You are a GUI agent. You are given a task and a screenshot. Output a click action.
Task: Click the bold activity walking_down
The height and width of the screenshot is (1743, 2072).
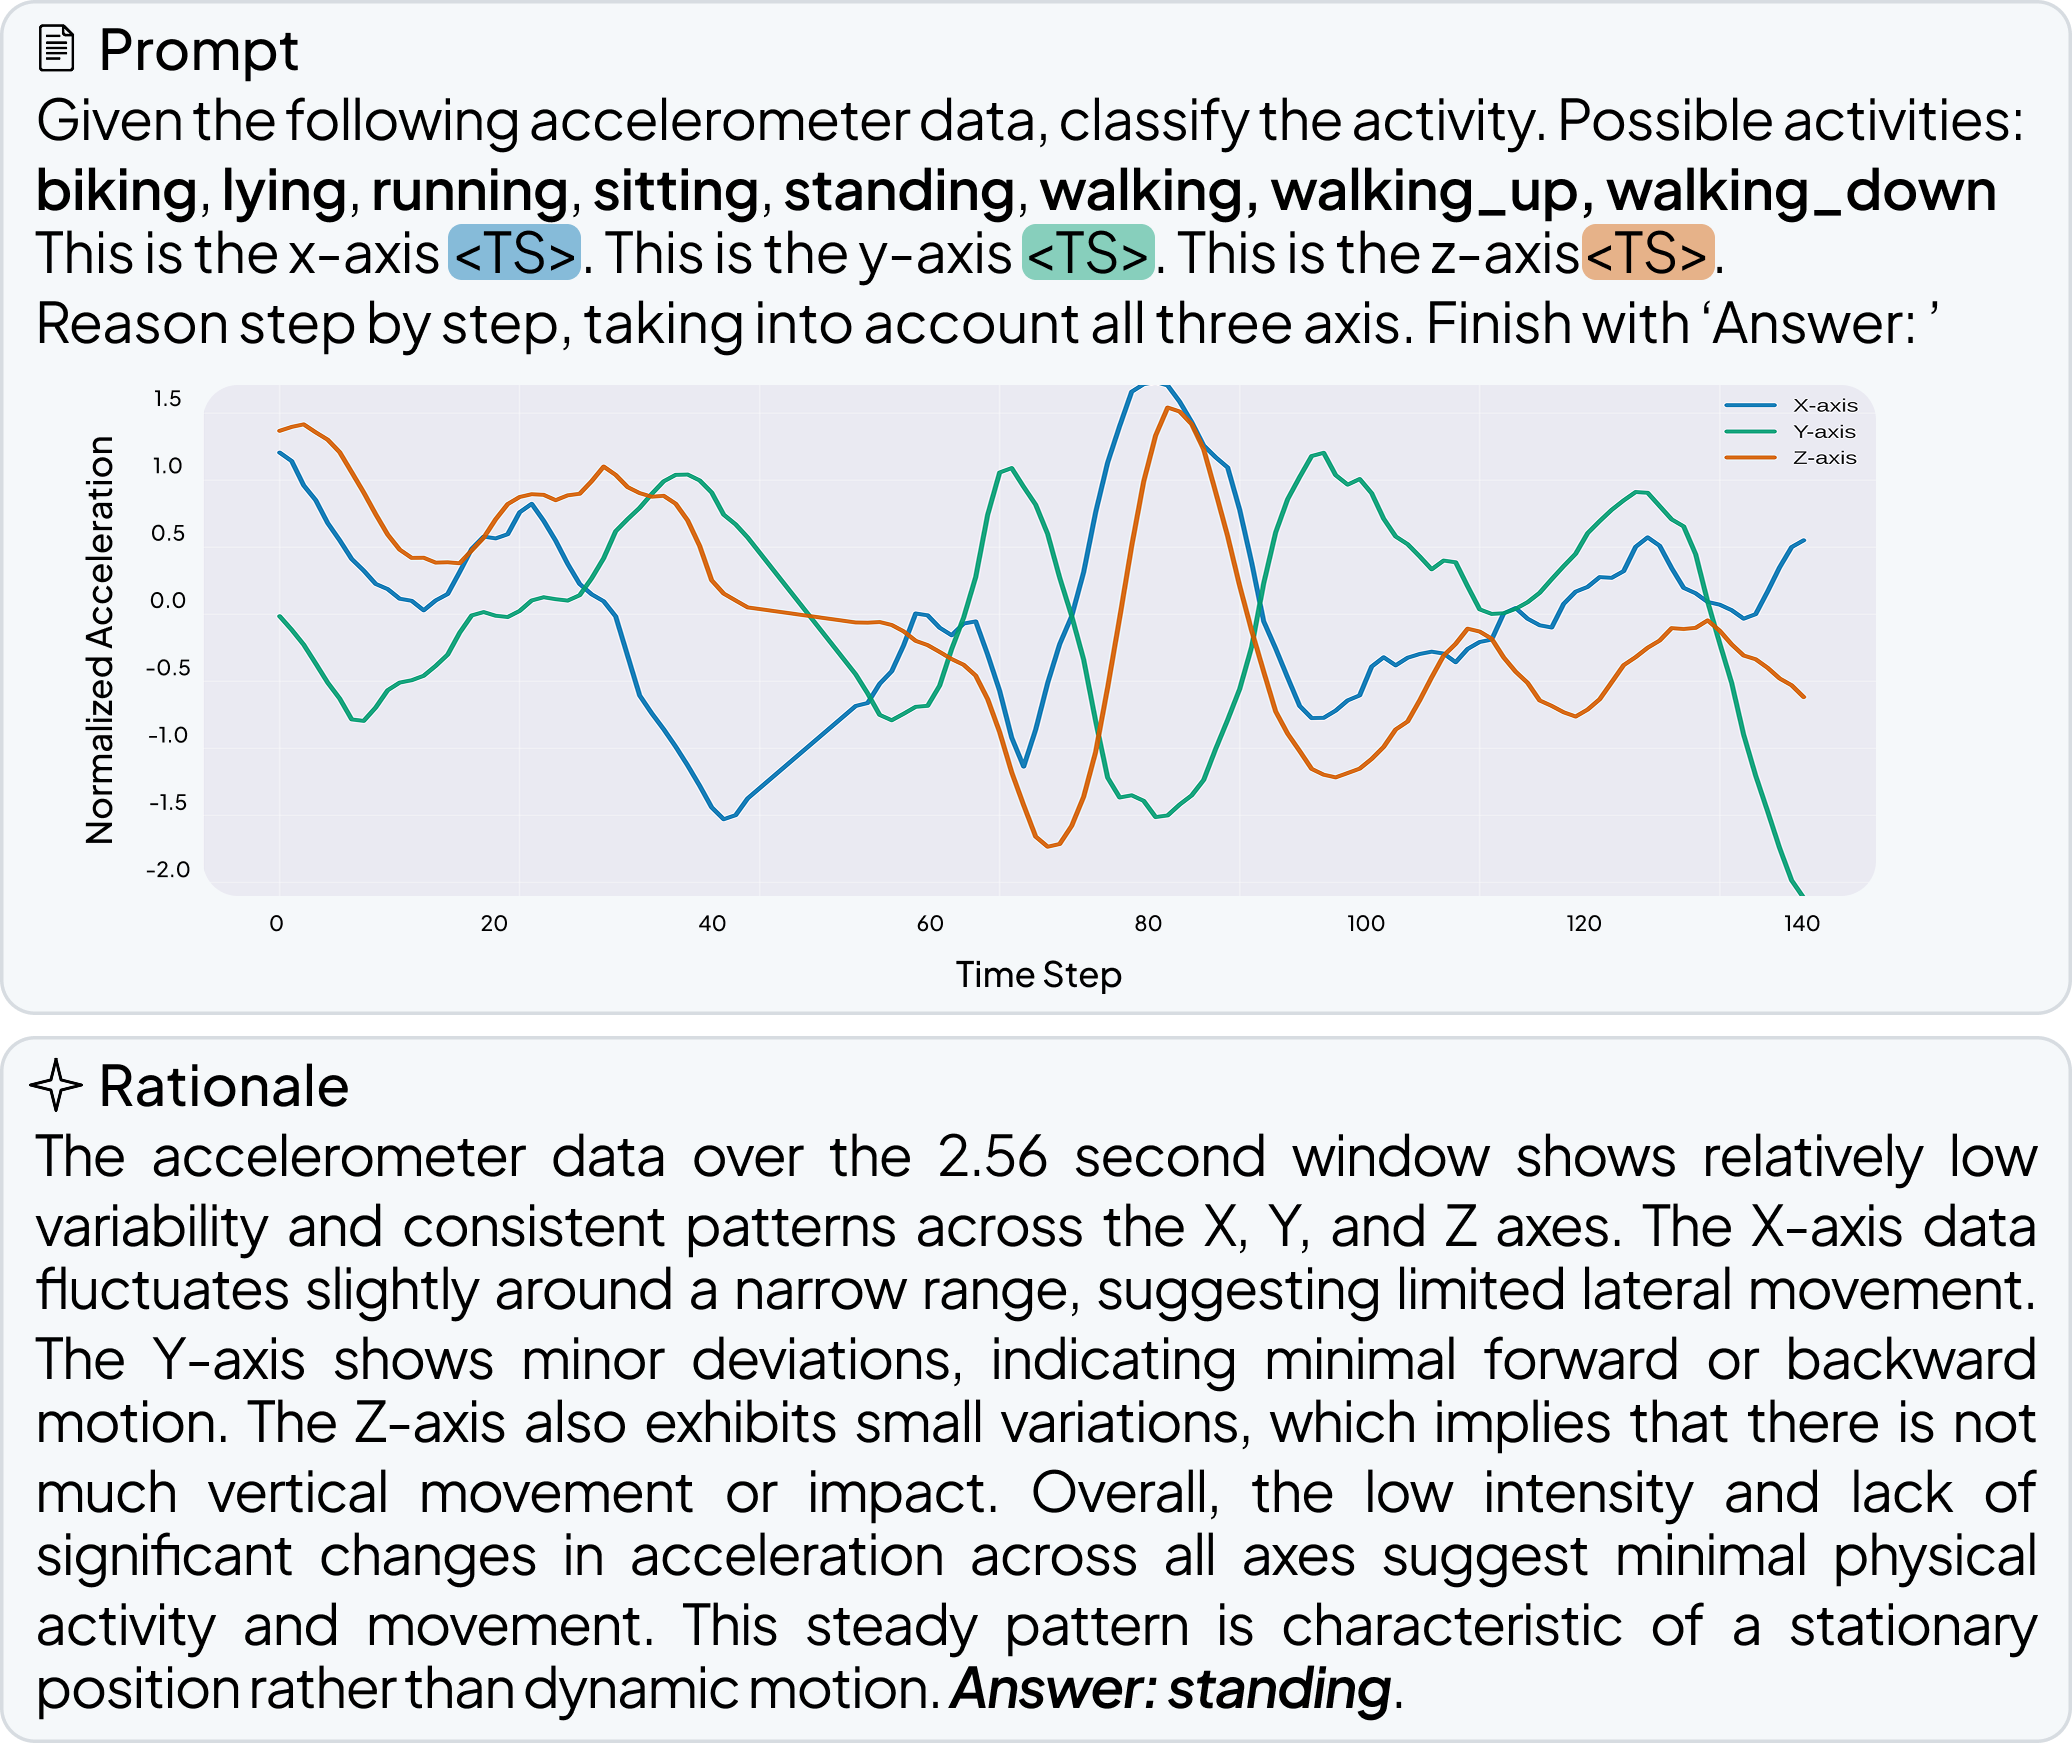1801,190
